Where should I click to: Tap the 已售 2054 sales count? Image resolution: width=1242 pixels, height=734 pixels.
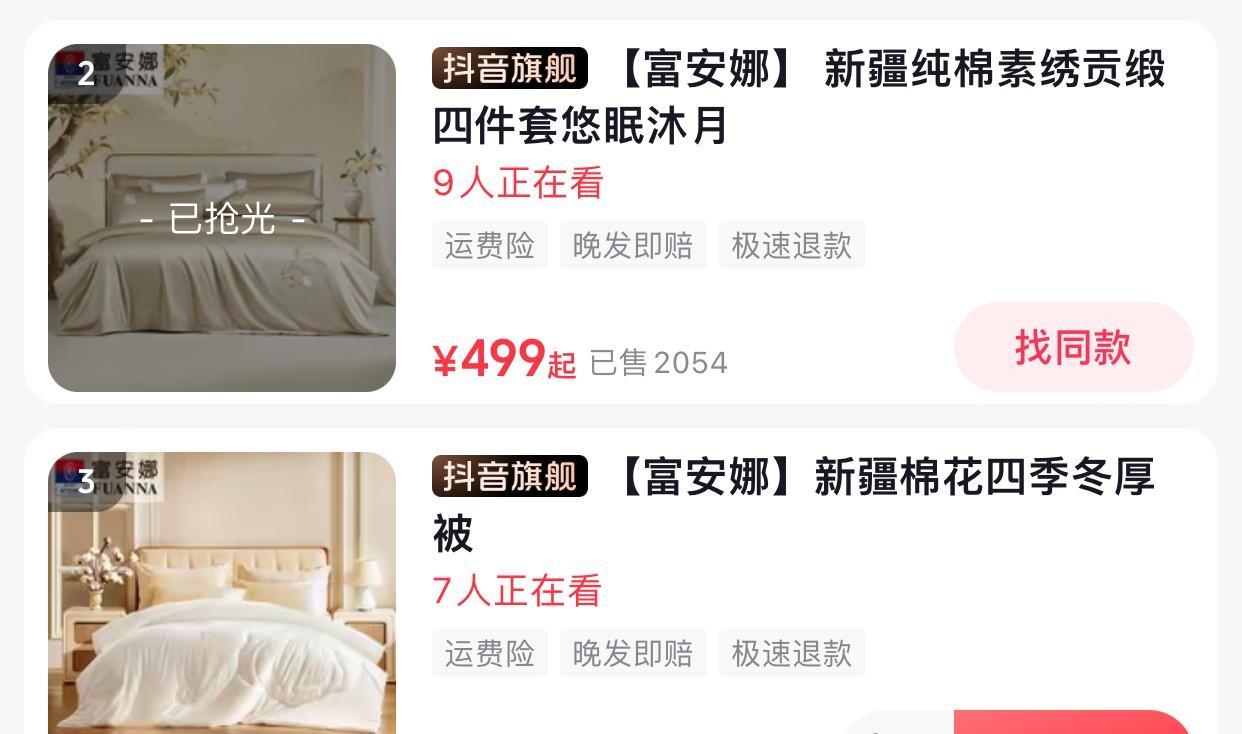point(658,362)
